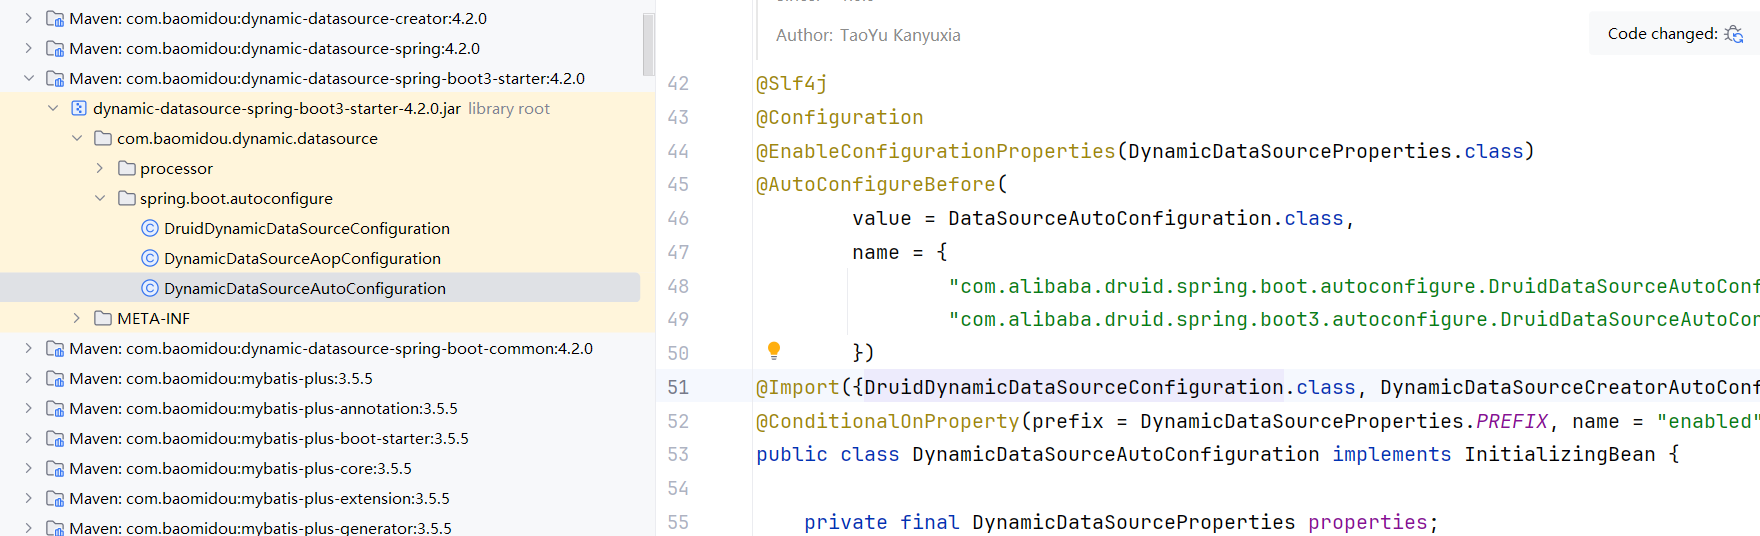Click the code changed bug icon
Image resolution: width=1760 pixels, height=536 pixels.
point(1734,34)
